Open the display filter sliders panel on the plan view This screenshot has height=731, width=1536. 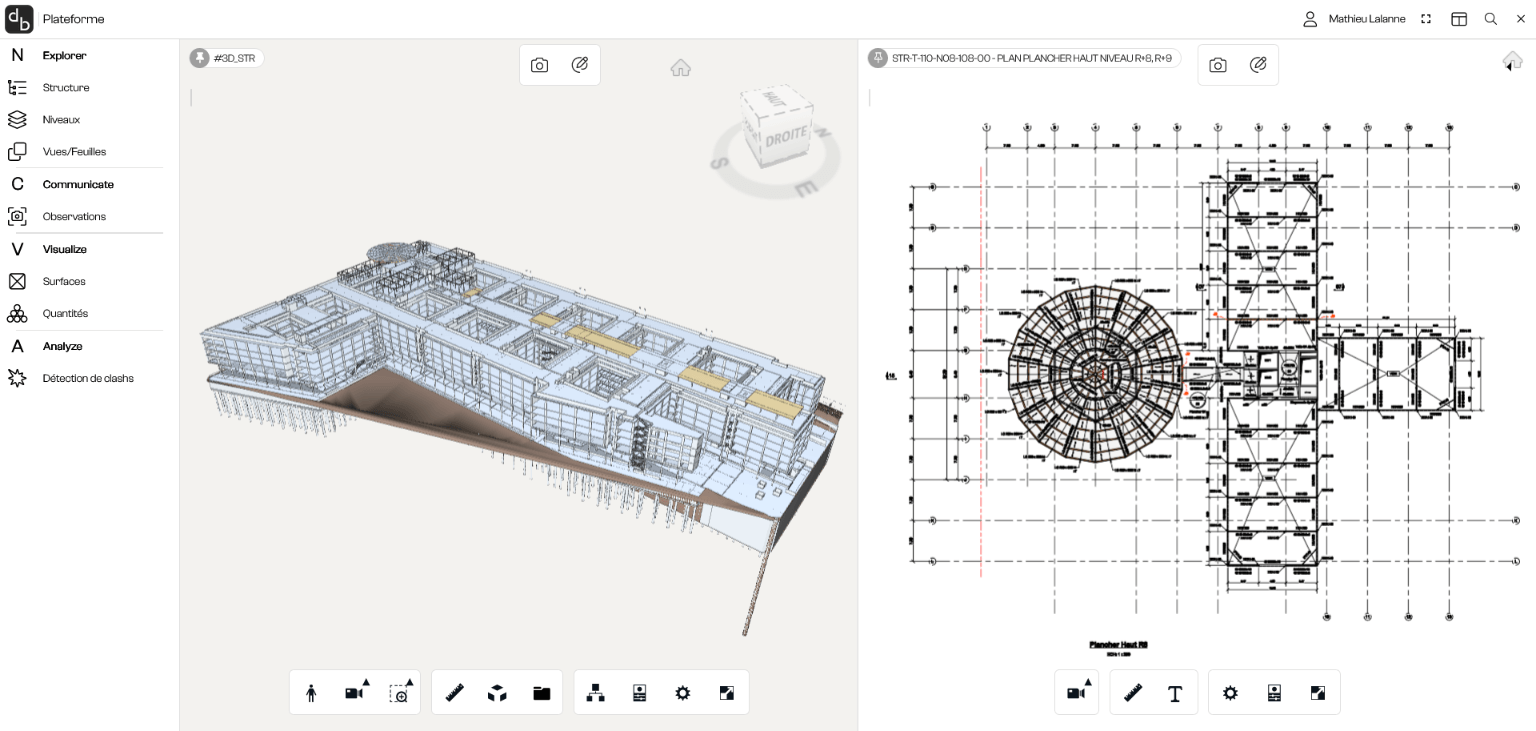1274,692
